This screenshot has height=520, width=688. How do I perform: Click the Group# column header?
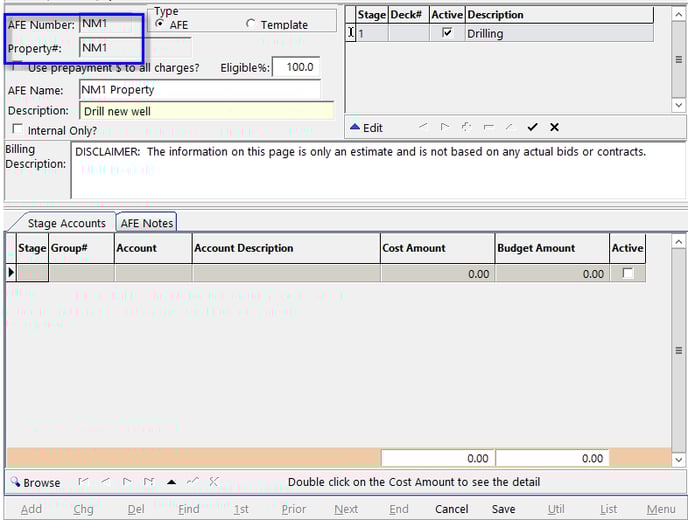pos(82,248)
